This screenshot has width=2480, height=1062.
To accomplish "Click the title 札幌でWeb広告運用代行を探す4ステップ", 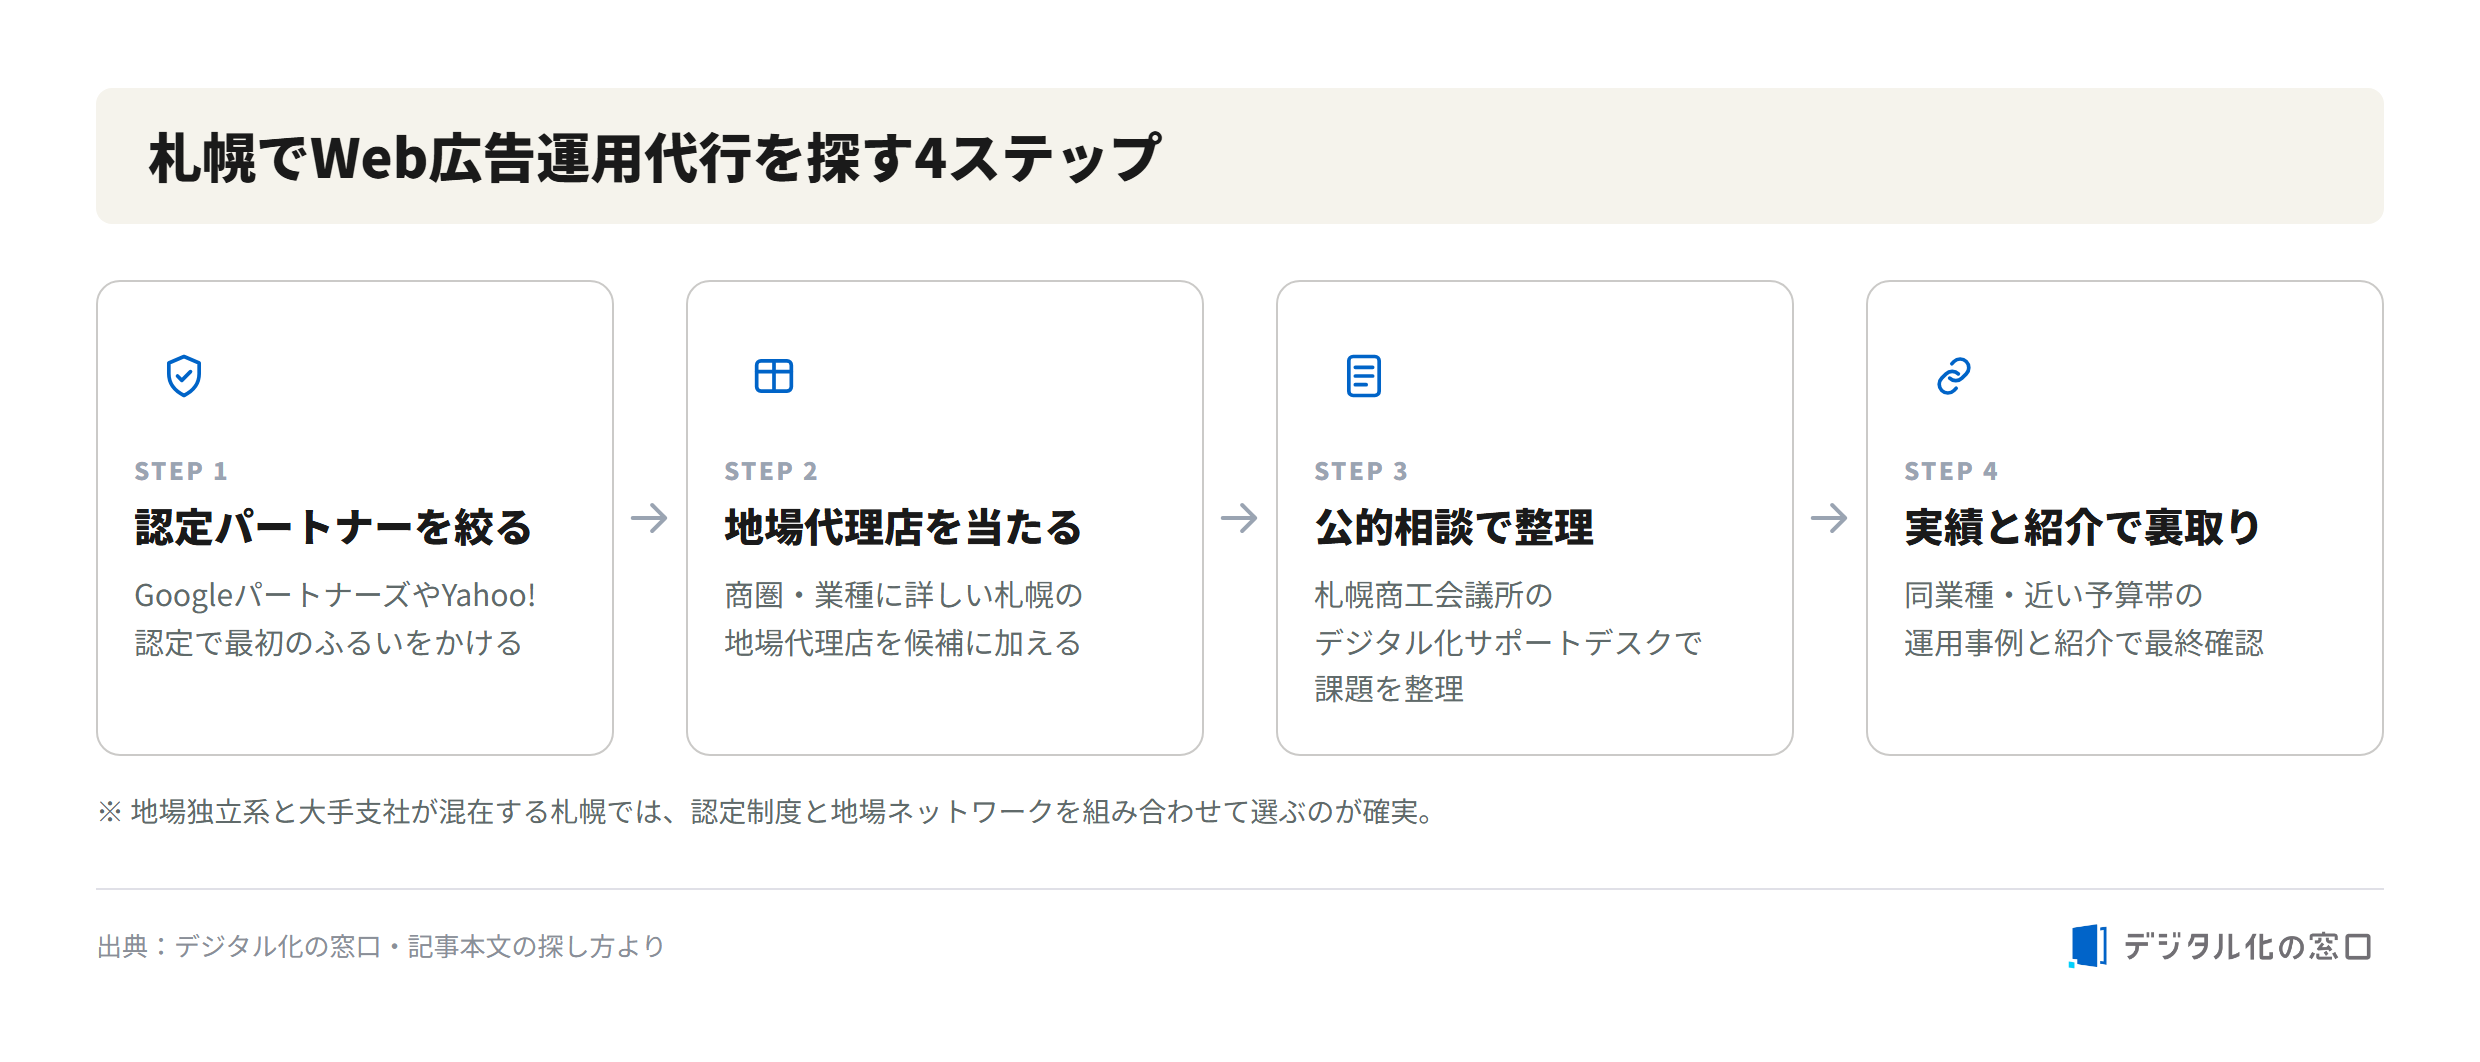I will pyautogui.click(x=655, y=157).
